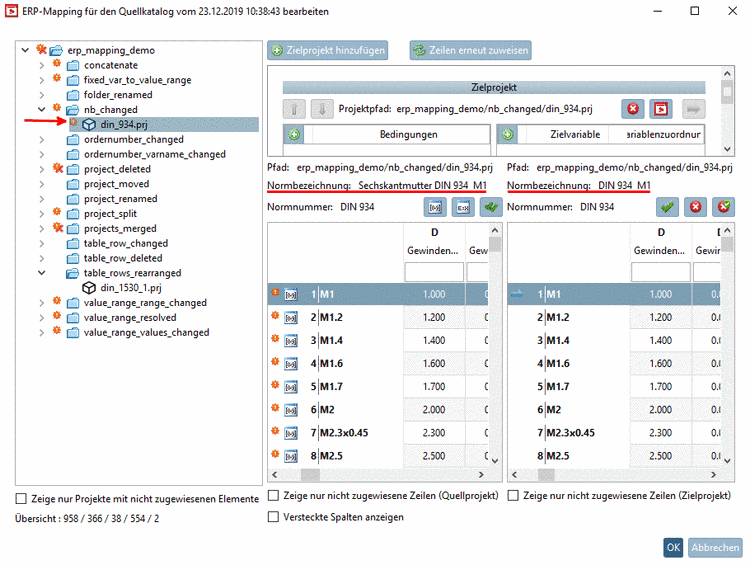Click red X with check icon in target panel
The width and height of the screenshot is (750, 565).
coord(724,207)
